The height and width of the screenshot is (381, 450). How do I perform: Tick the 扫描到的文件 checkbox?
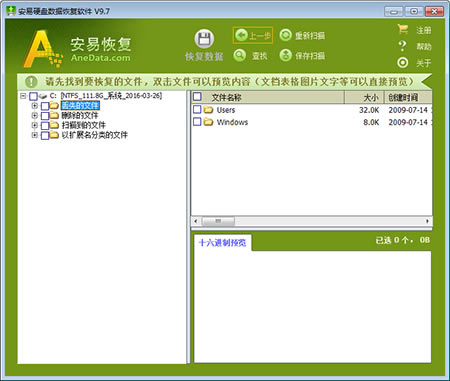(x=45, y=125)
